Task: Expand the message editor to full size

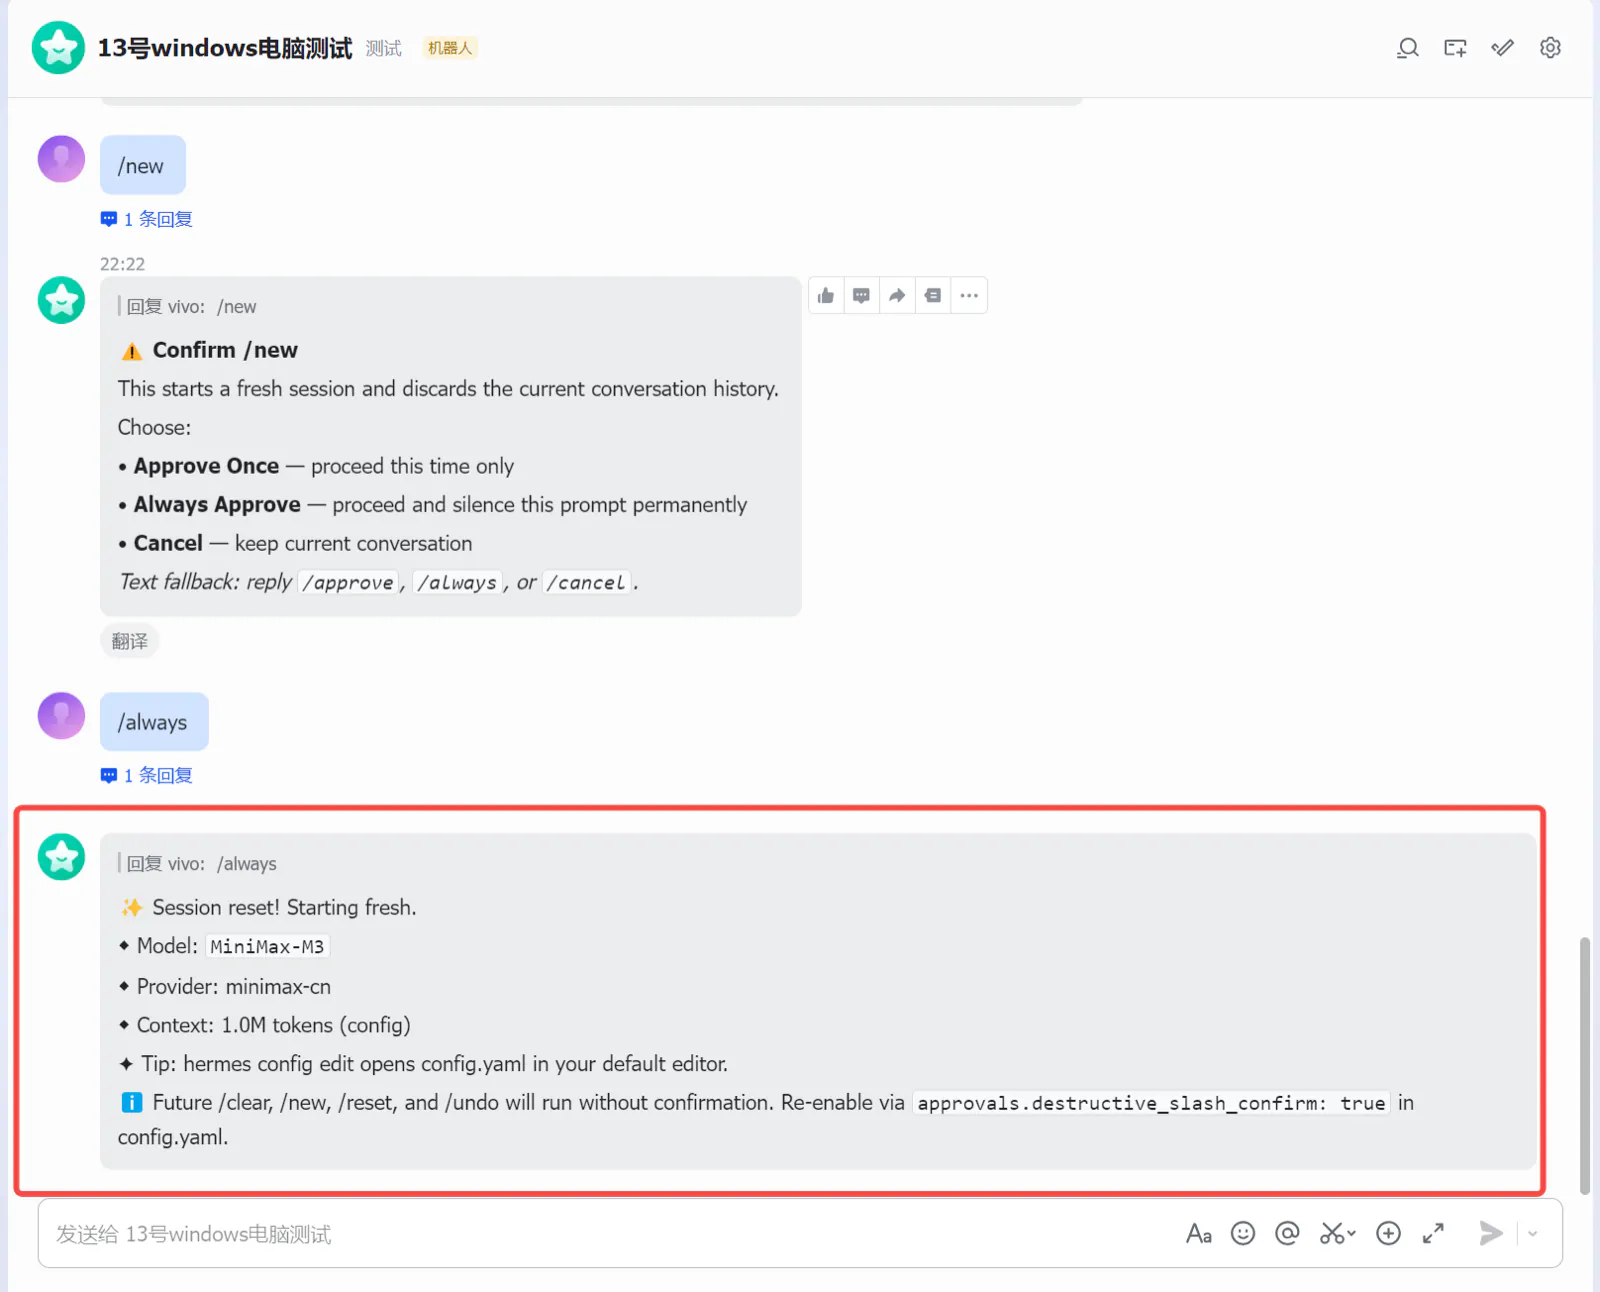Action: 1433,1234
